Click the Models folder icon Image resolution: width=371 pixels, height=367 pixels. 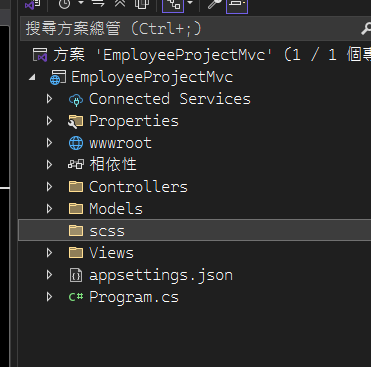[76, 209]
